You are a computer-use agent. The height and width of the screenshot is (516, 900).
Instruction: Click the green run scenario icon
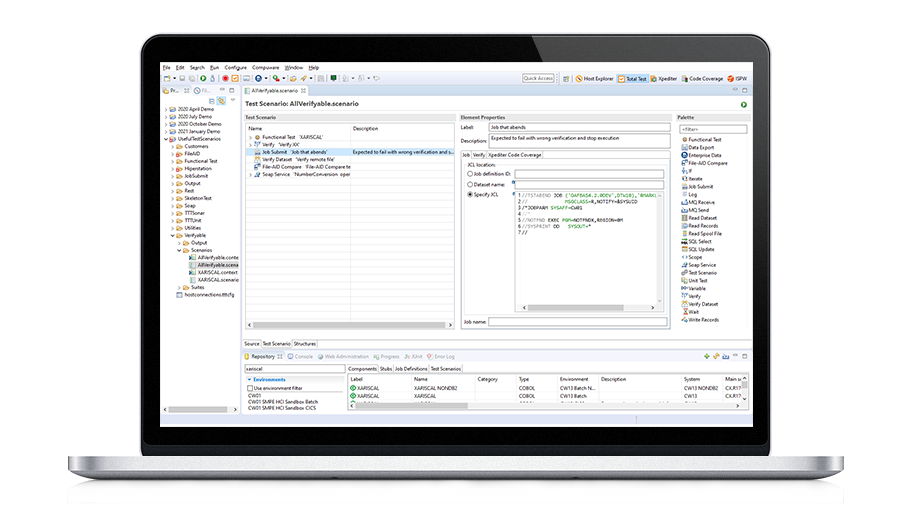(x=743, y=104)
